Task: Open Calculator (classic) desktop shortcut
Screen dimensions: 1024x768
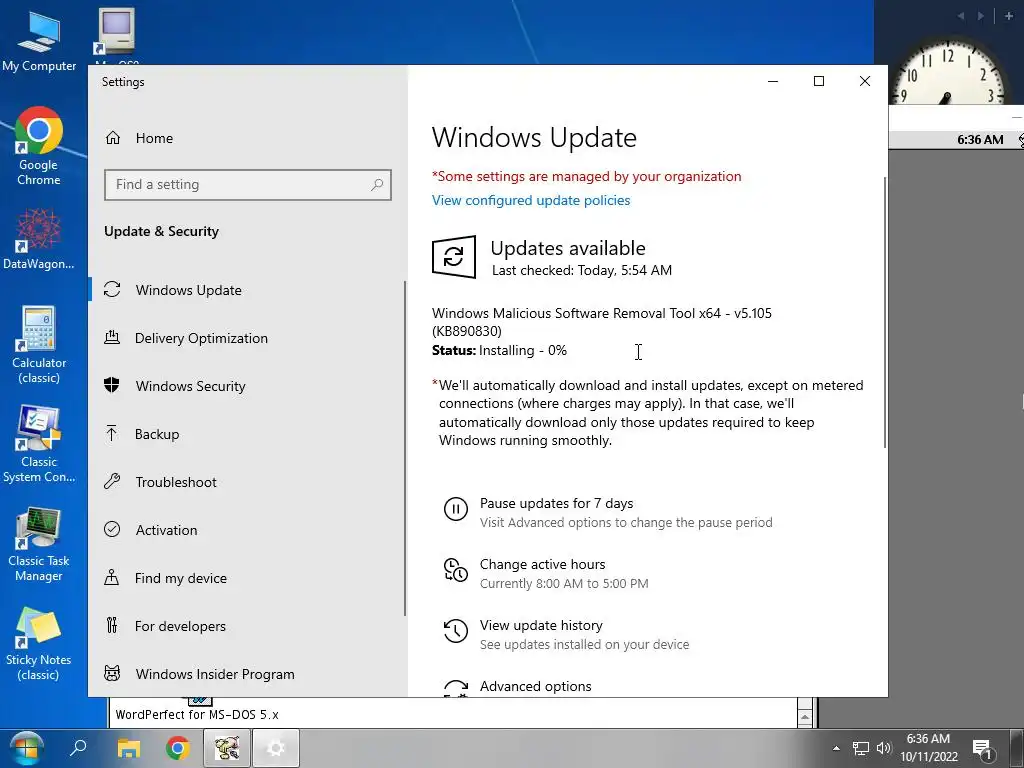Action: click(39, 345)
